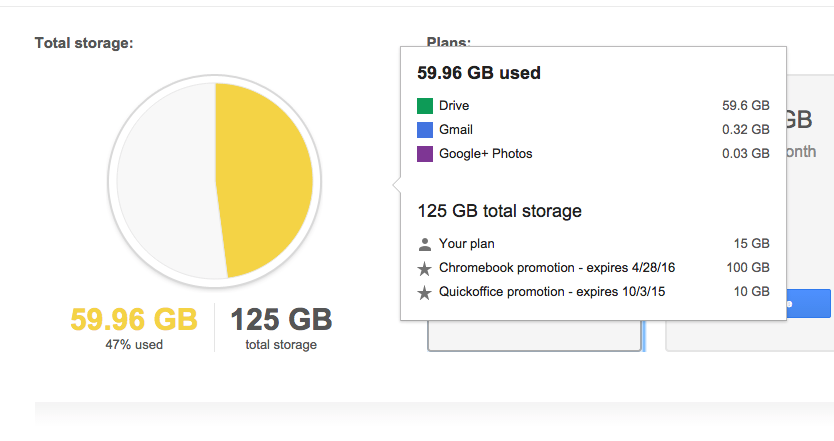
Task: Click the gray free portion of pie chart
Action: [x=168, y=181]
